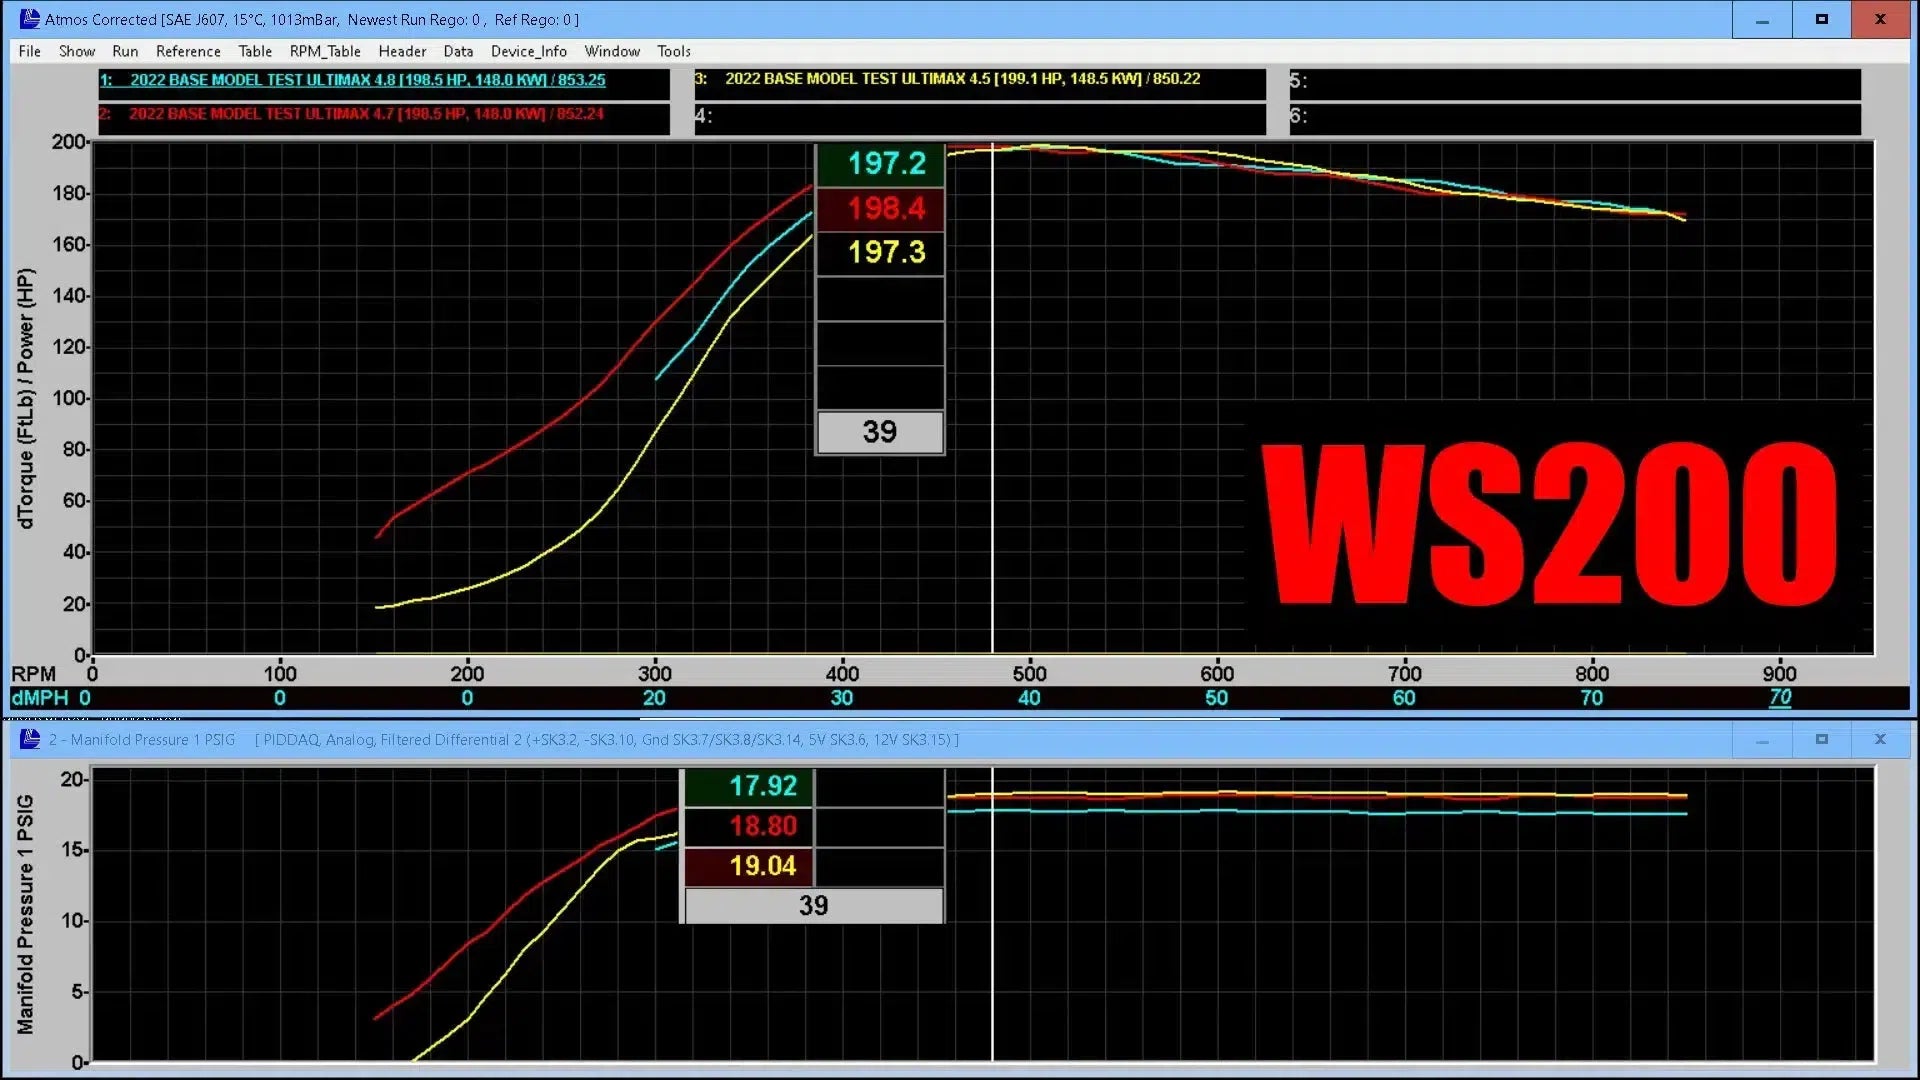Click Manifold Pressure window title icon
Screen dimensions: 1920x1080
30,739
